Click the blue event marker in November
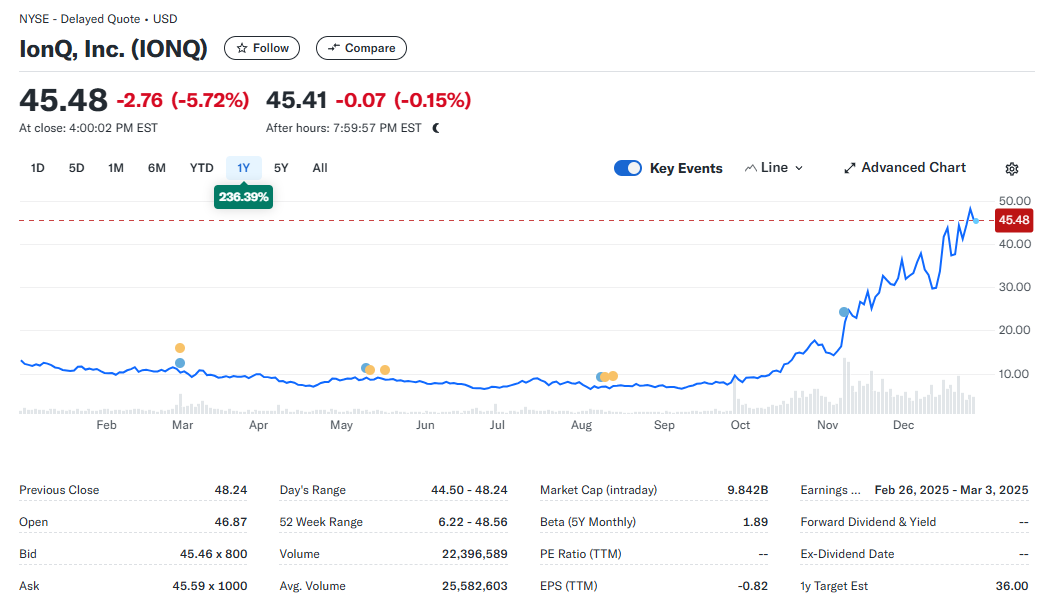1047x611 pixels. (x=844, y=313)
